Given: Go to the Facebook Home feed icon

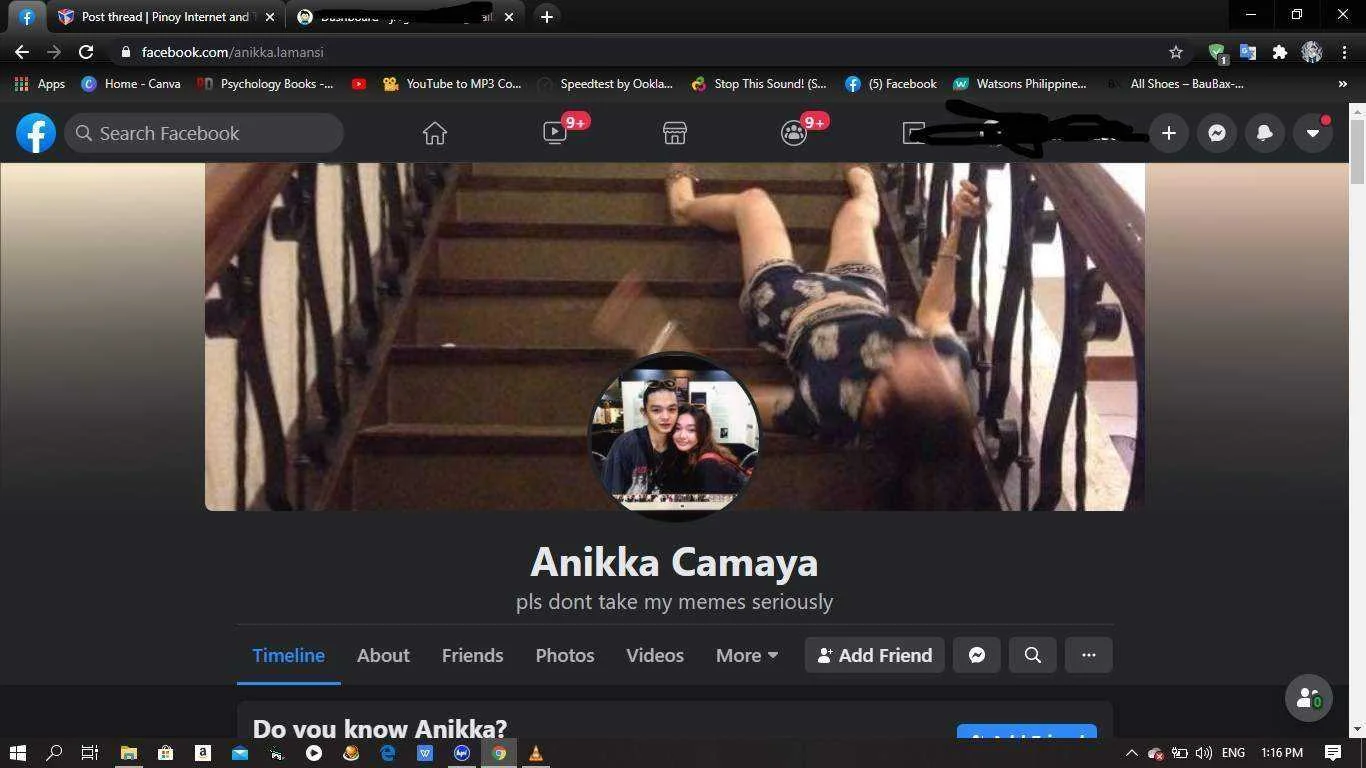Looking at the screenshot, I should pos(434,133).
